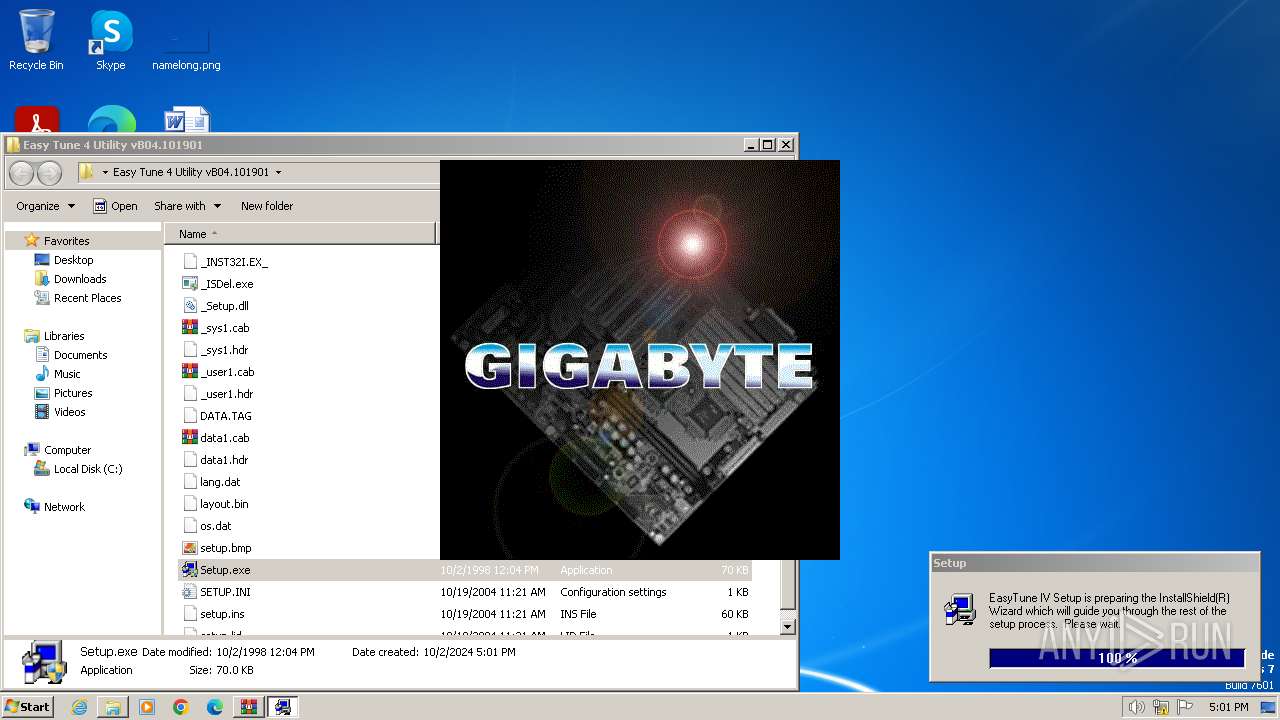Screen dimensions: 1280x720
Task: Select the SETUP.INI file icon
Action: tap(190, 592)
